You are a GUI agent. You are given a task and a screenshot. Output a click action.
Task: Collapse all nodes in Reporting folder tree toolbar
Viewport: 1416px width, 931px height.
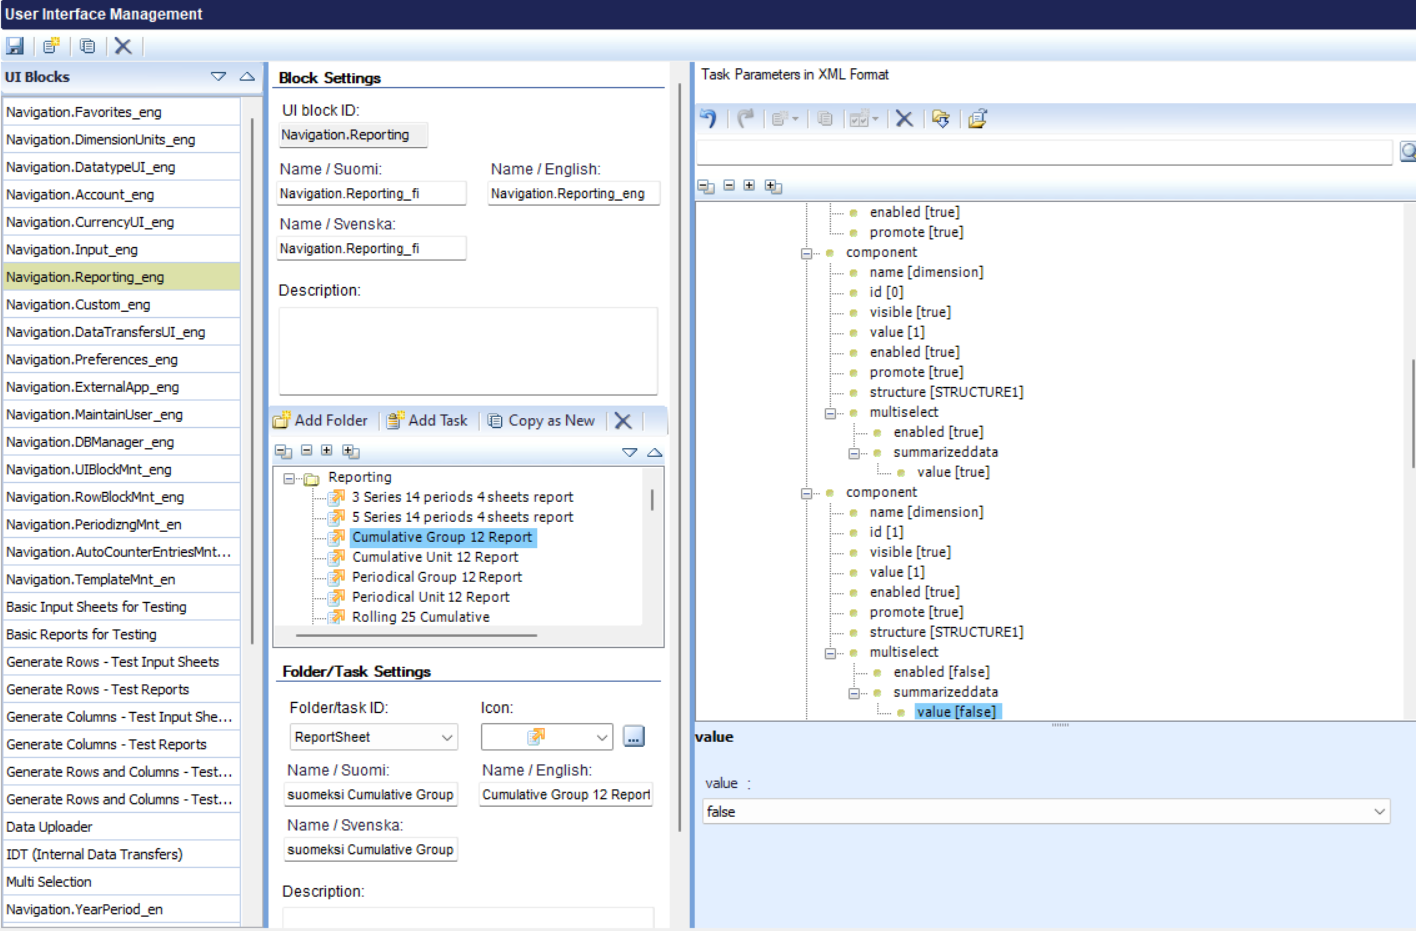pyautogui.click(x=283, y=451)
